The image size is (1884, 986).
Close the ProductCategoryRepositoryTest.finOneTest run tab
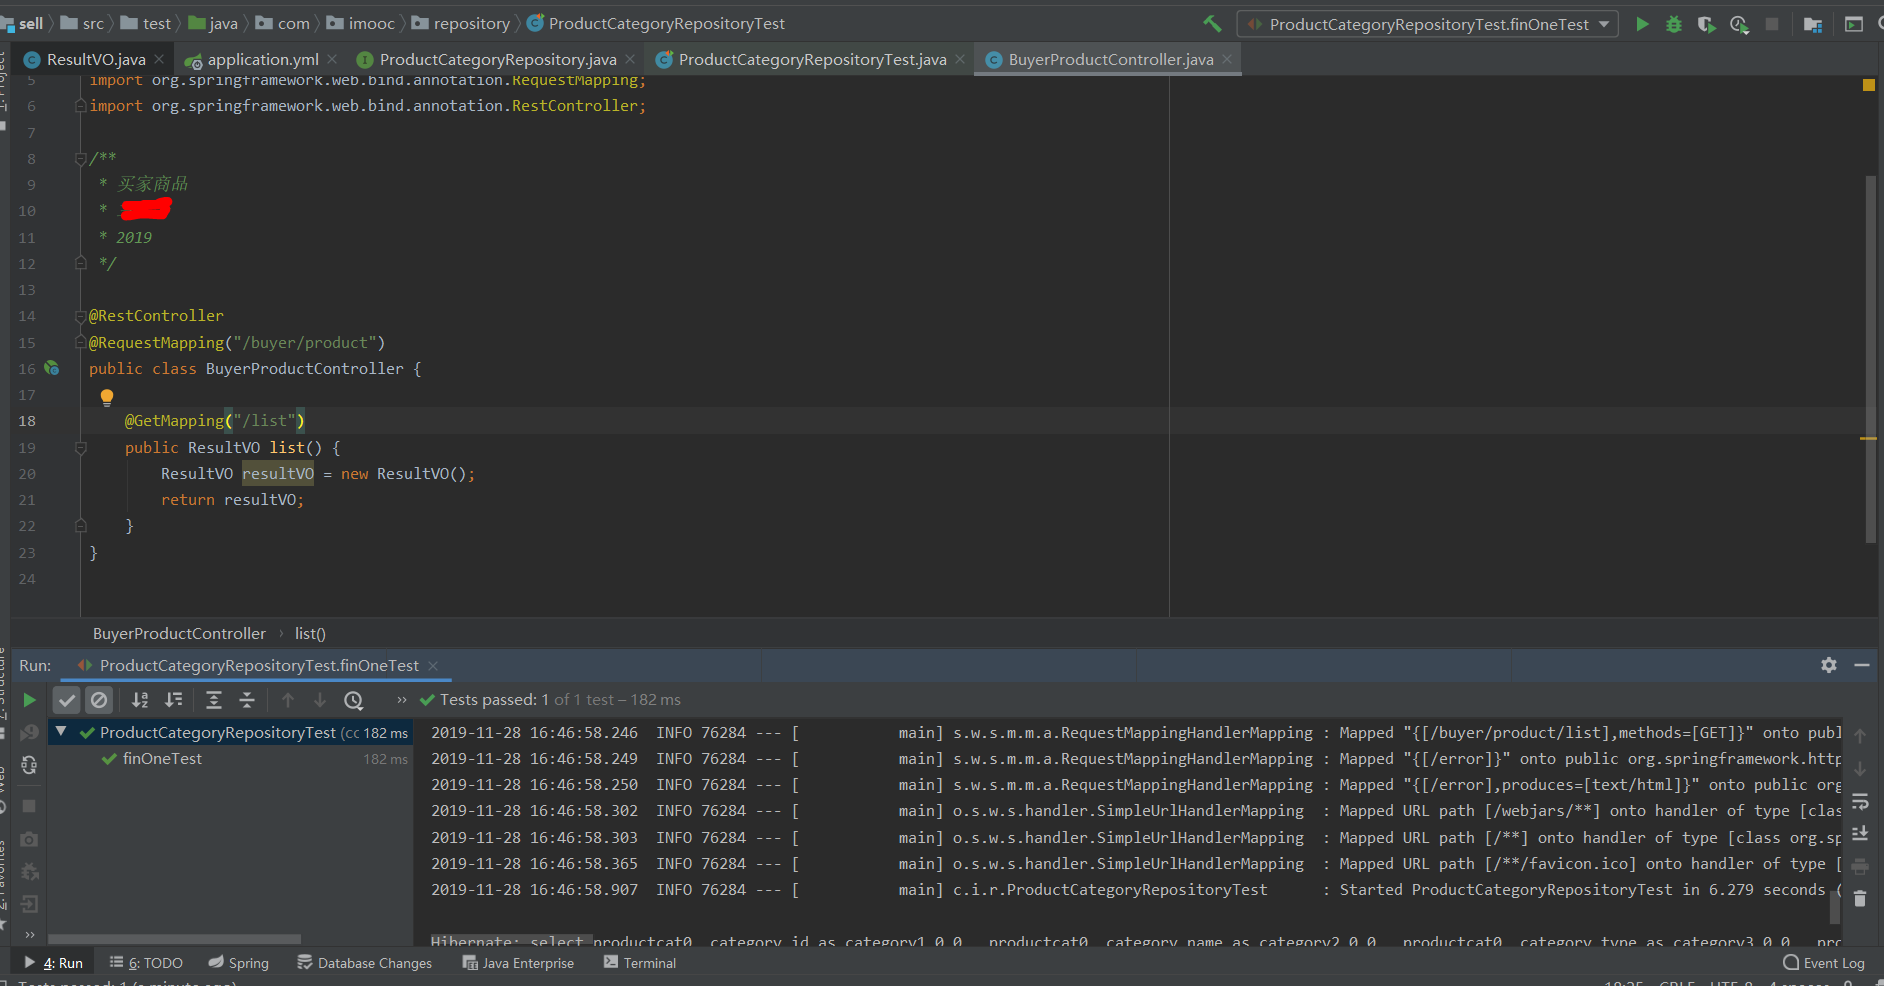pyautogui.click(x=433, y=666)
